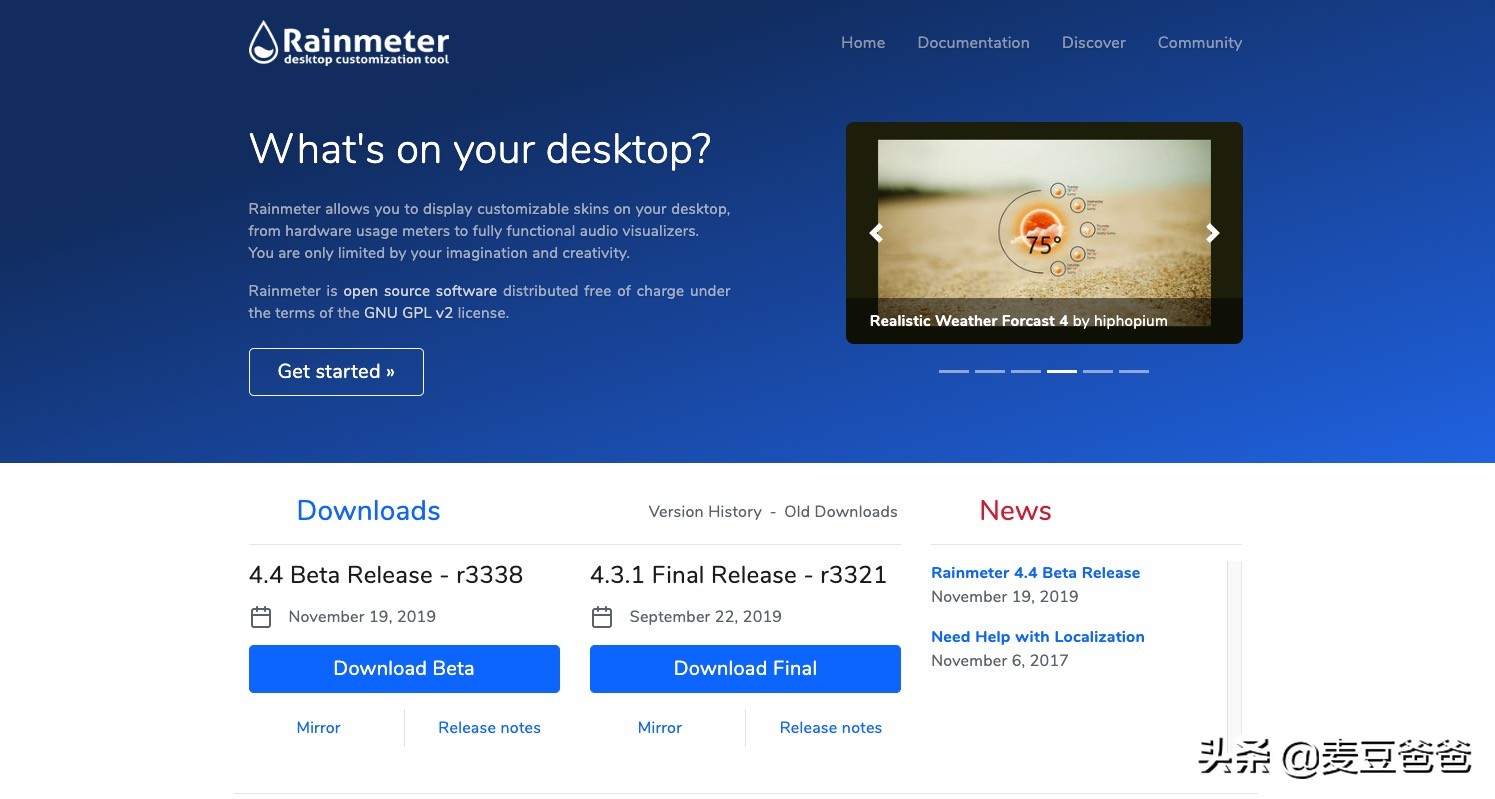This screenshot has width=1495, height=799.
Task: Click the 'September 22, 2019' release date
Action: [705, 617]
